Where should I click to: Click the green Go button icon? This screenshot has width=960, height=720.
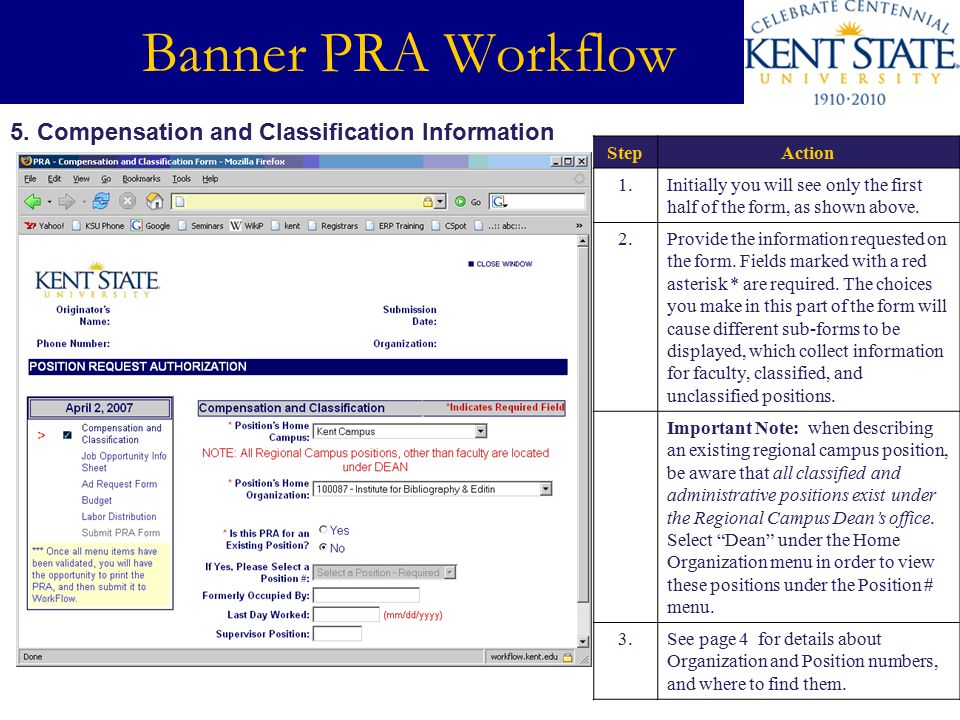point(460,201)
